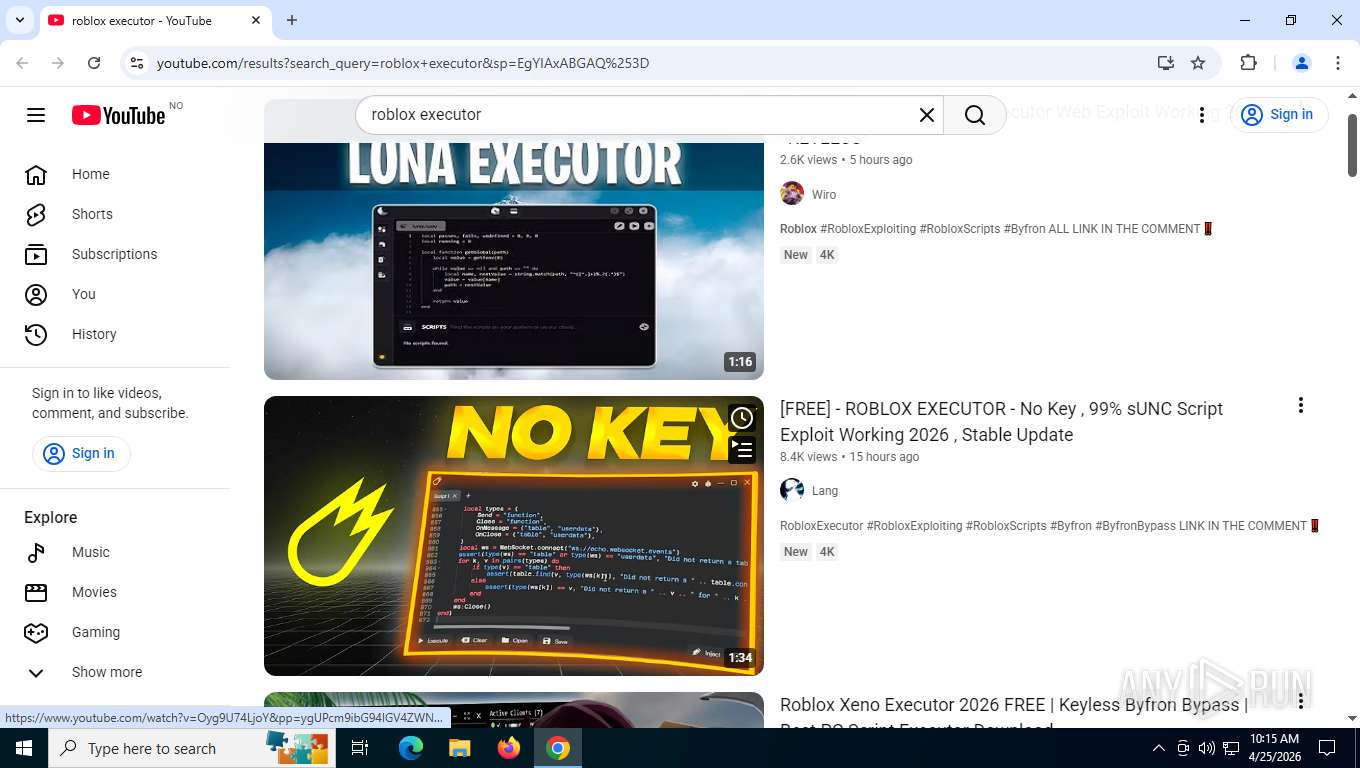View site information icon in address bar
This screenshot has width=1360, height=768.
137,63
